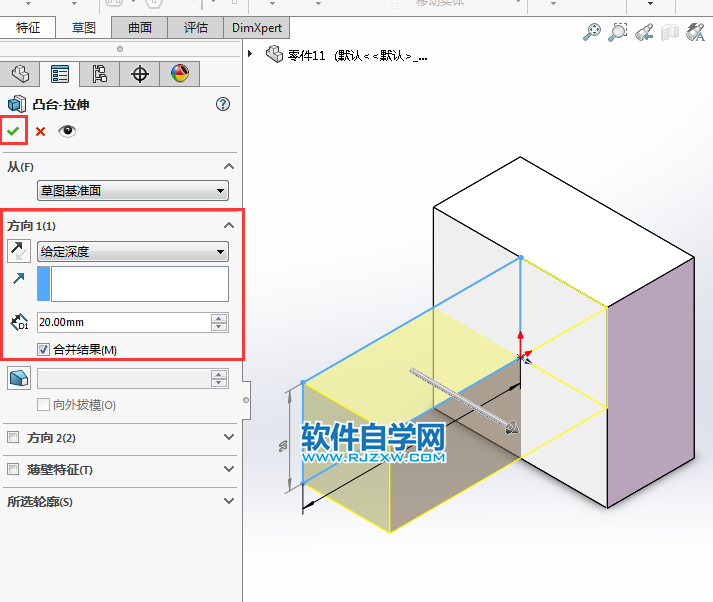
Task: Expand the 薄壁特征(T) section
Action: tap(229, 469)
